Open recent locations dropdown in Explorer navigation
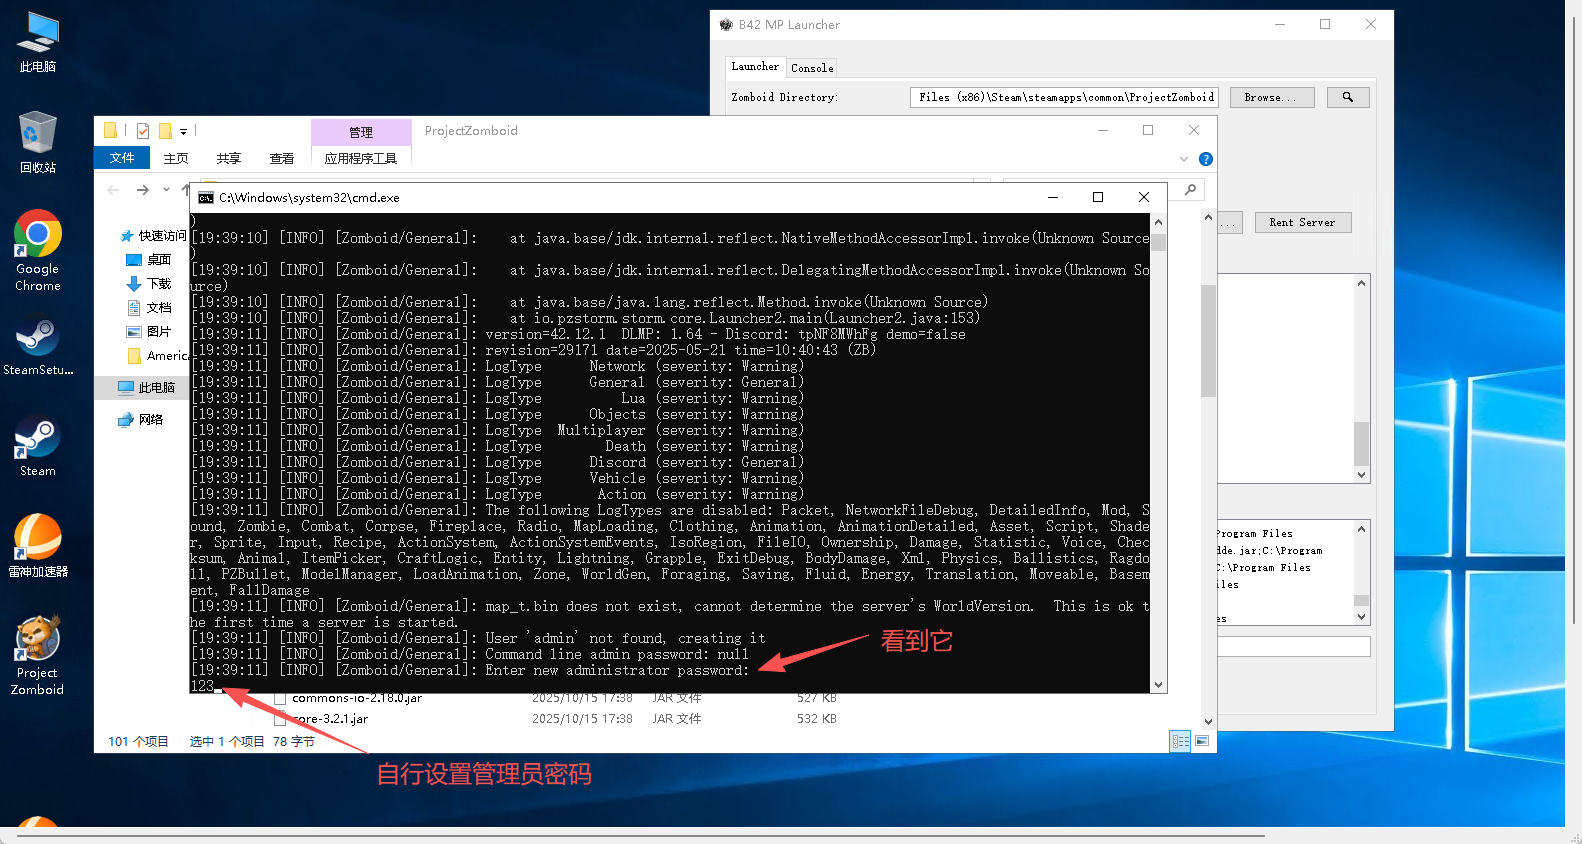The height and width of the screenshot is (844, 1582). tap(166, 190)
